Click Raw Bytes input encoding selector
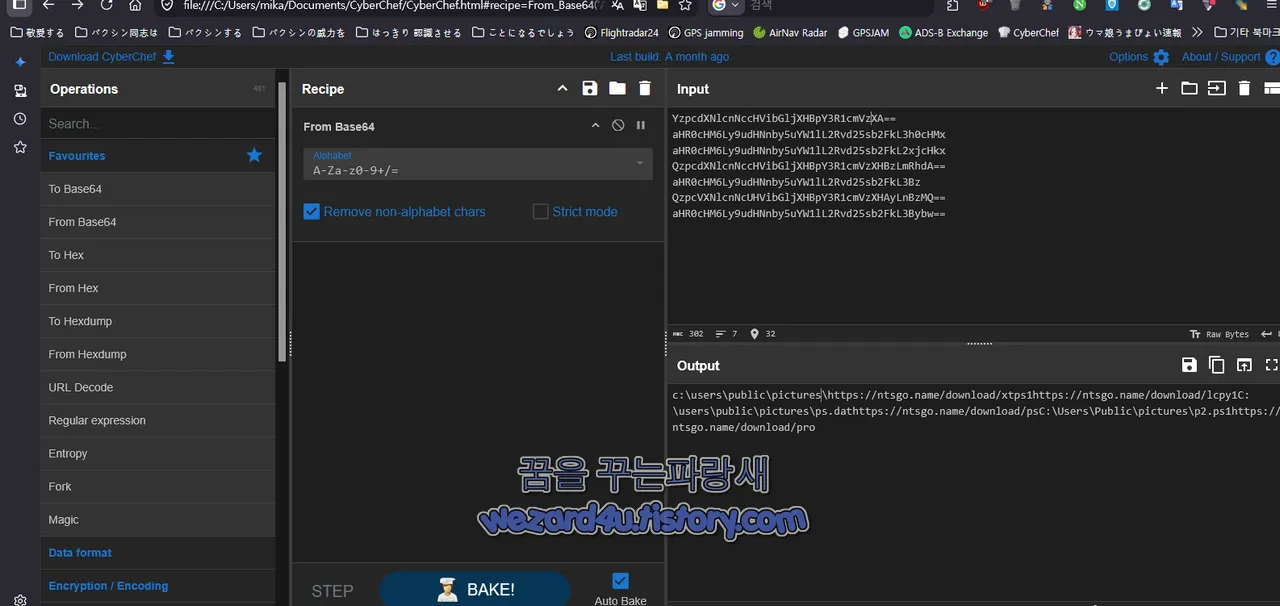Viewport: 1280px width, 606px height. (x=1219, y=334)
